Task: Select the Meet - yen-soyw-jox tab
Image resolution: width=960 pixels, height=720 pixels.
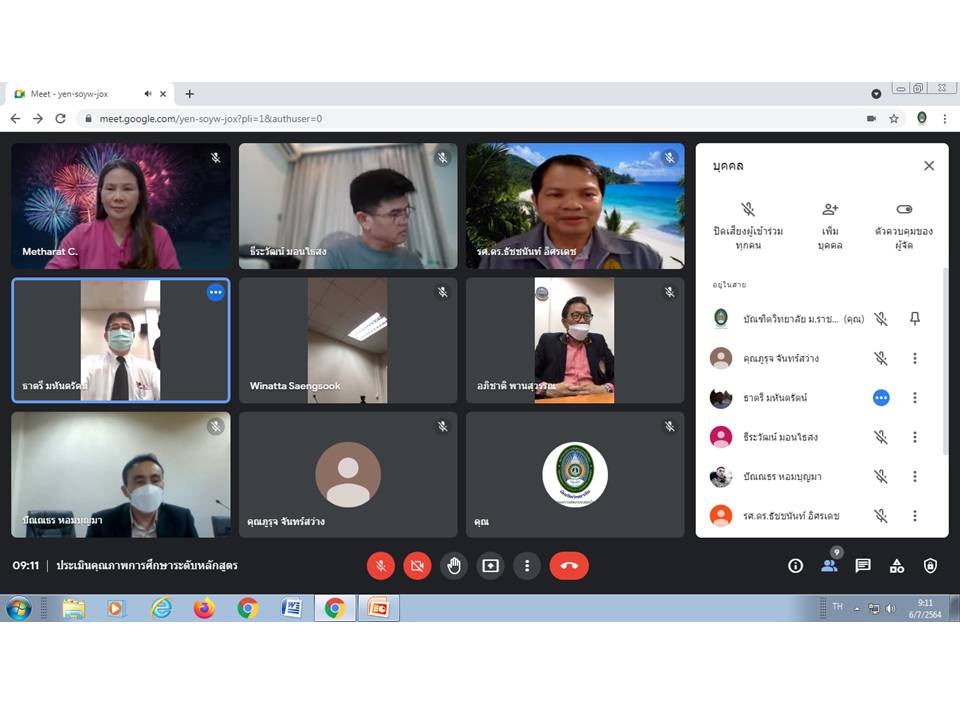Action: [89, 94]
